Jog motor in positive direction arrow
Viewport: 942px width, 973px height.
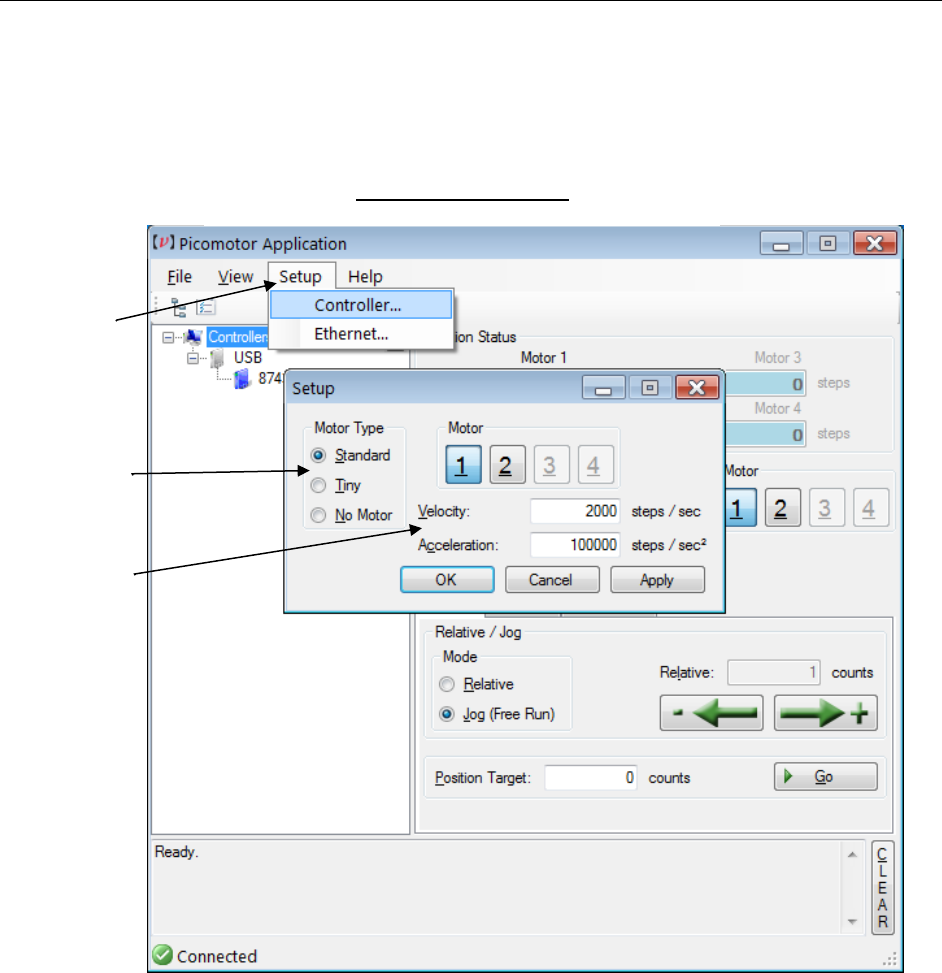point(825,713)
